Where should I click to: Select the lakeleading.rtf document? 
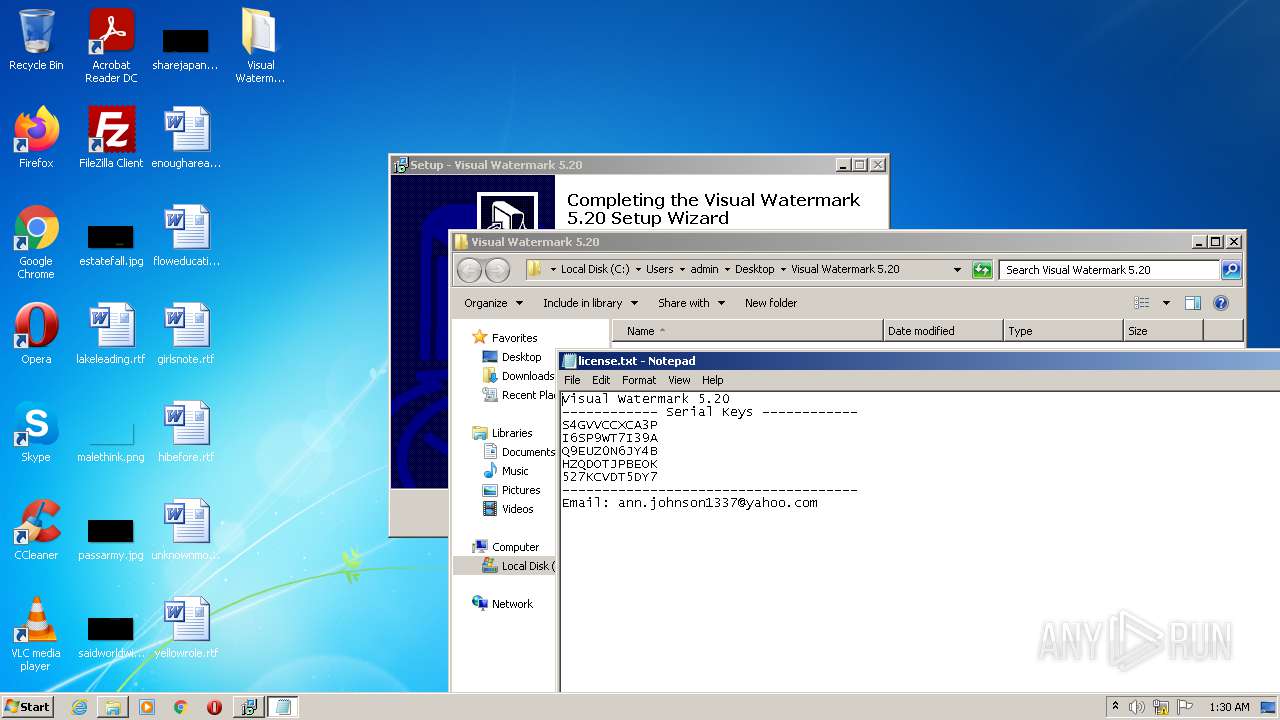pos(111,334)
